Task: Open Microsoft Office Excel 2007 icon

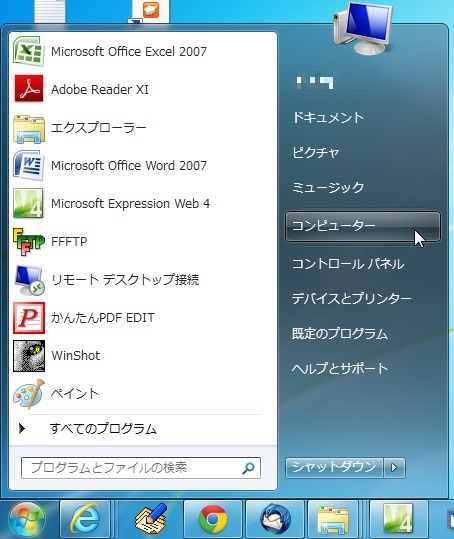Action: pyautogui.click(x=29, y=52)
